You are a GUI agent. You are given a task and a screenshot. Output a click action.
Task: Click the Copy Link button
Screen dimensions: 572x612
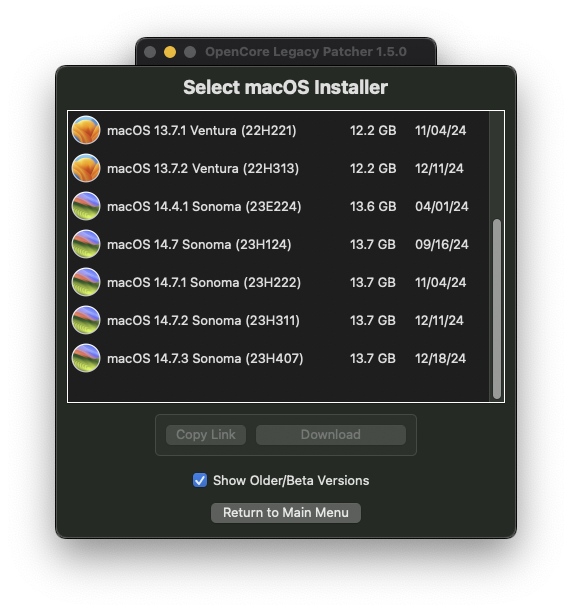(x=206, y=435)
